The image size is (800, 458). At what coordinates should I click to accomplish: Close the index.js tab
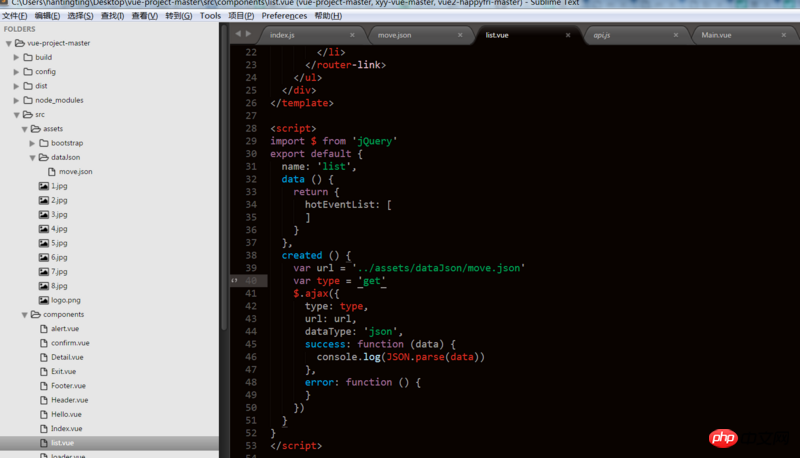(353, 35)
